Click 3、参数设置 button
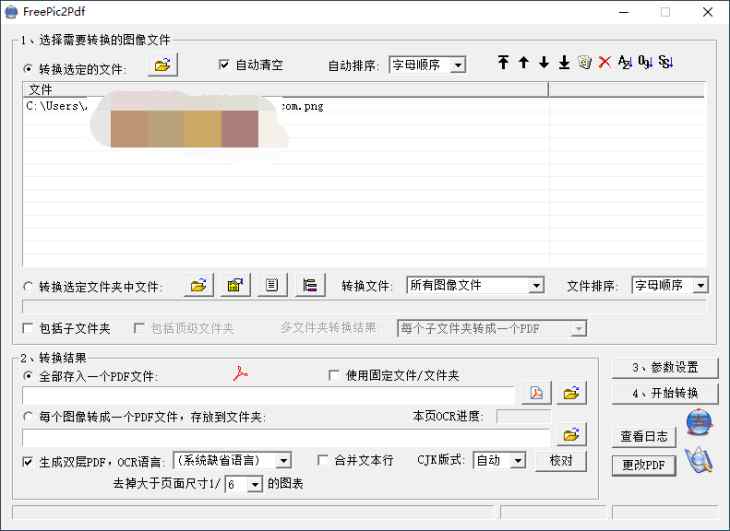 665,367
